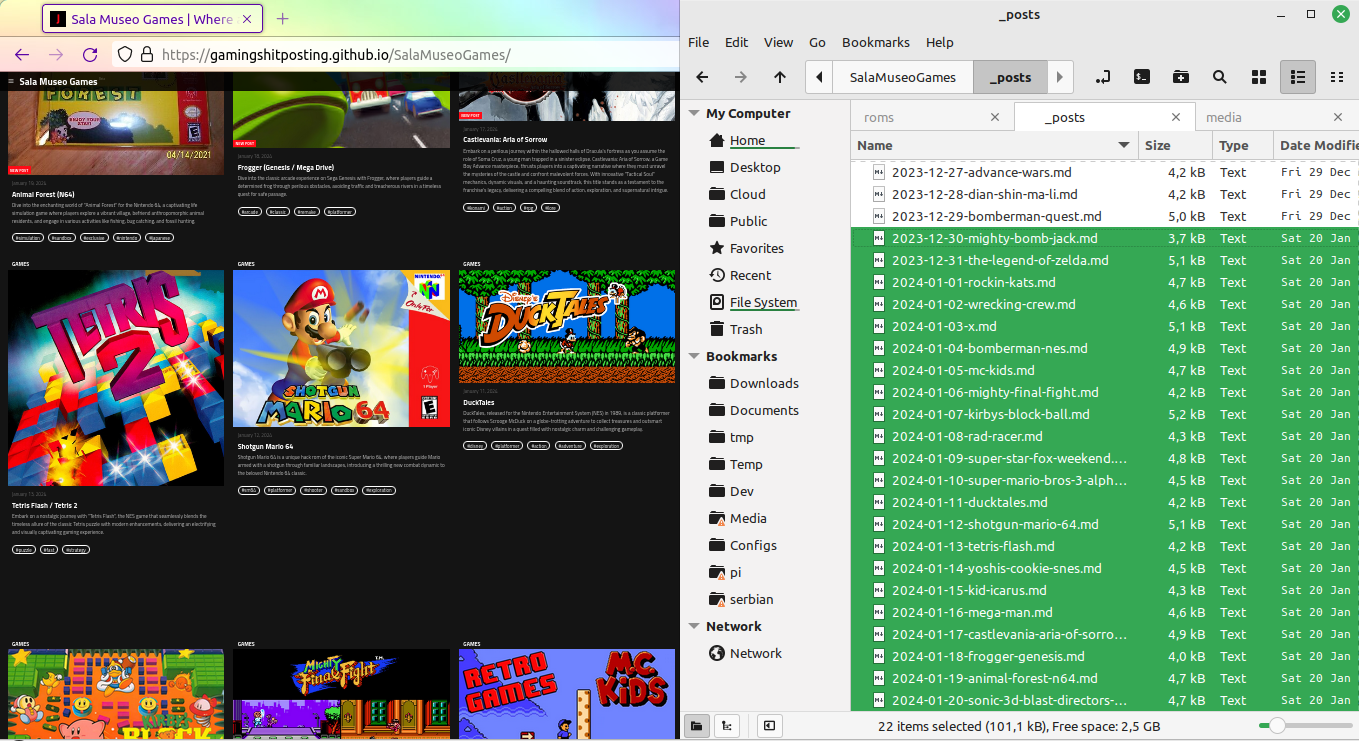The width and height of the screenshot is (1359, 741).
Task: Collapse the My Computer section
Action: [x=695, y=114]
